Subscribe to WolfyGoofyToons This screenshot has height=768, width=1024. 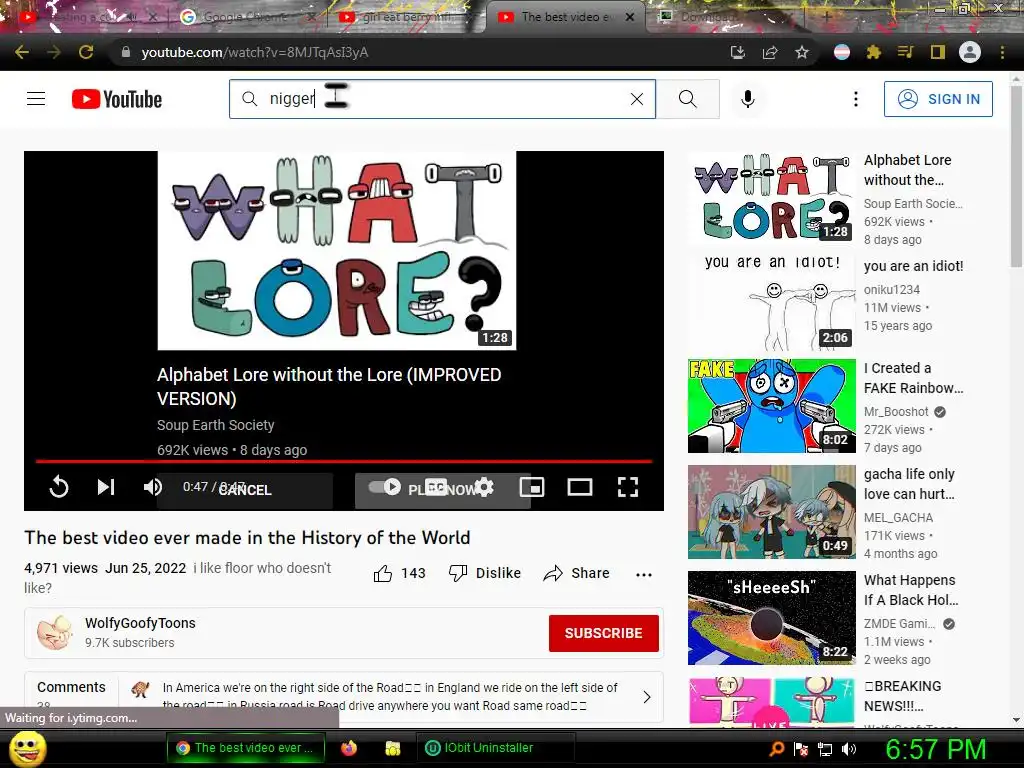click(x=603, y=633)
